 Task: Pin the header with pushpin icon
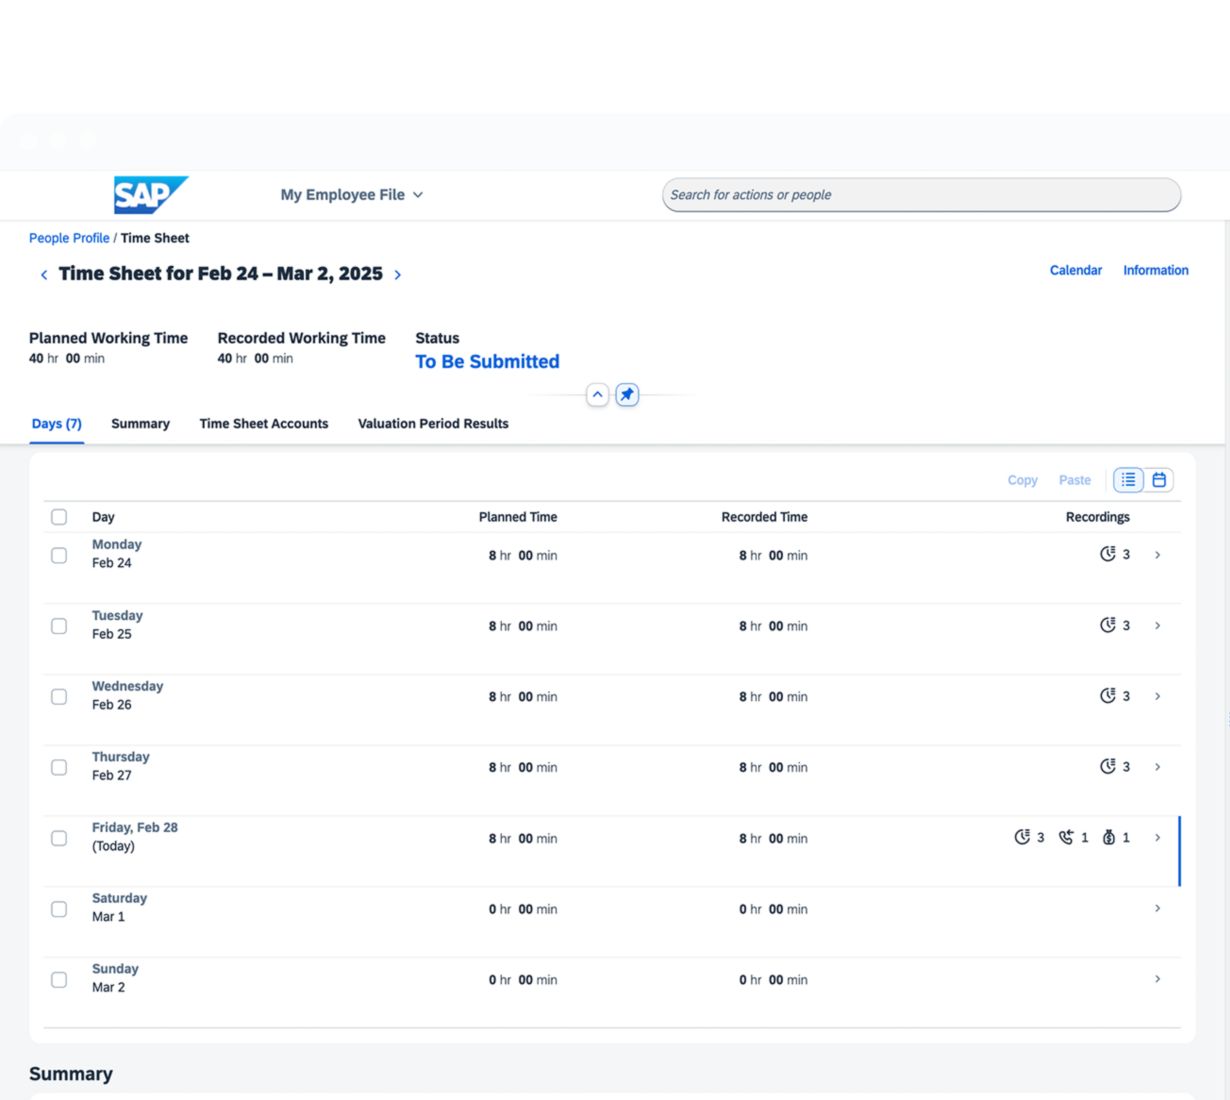click(627, 395)
